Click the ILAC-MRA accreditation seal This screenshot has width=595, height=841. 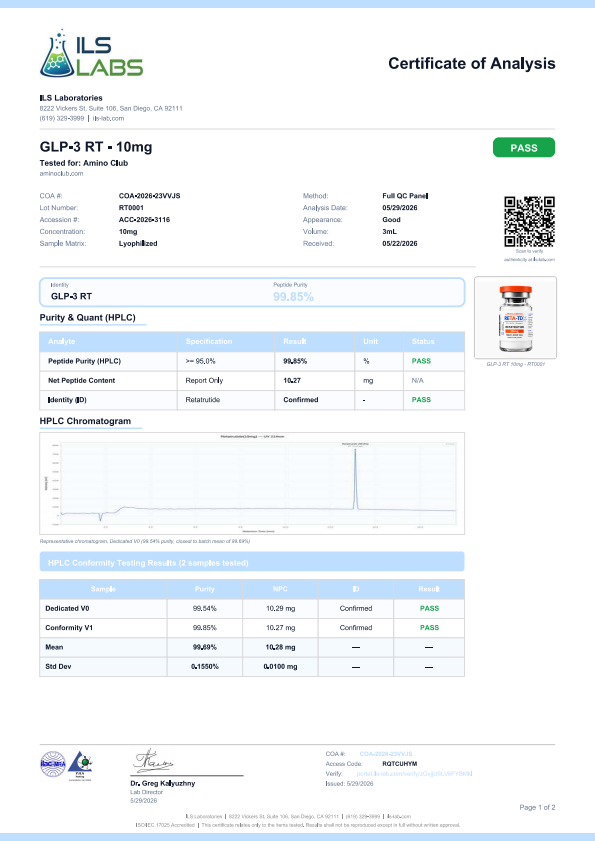tap(53, 764)
